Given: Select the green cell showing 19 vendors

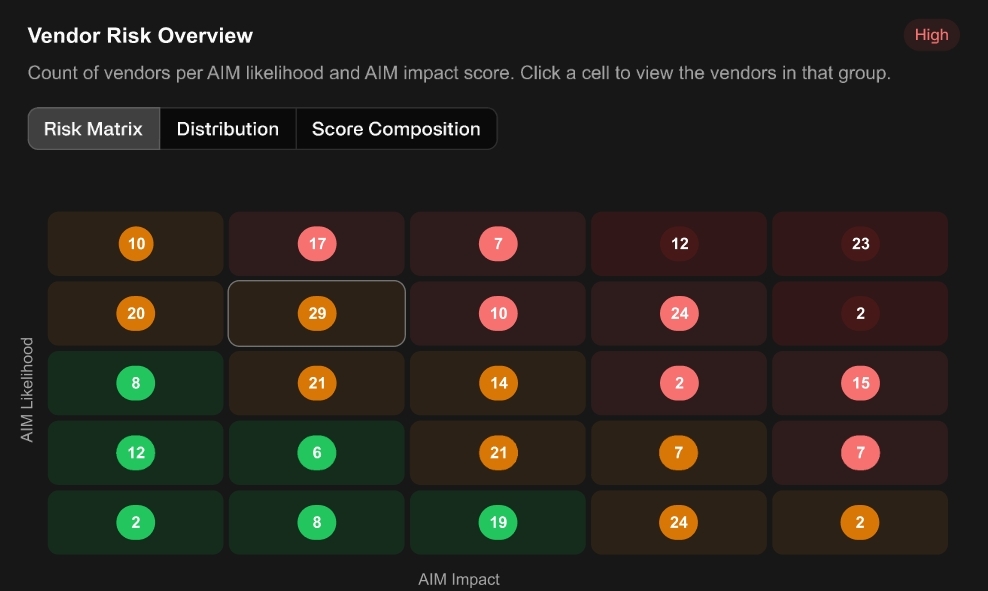Looking at the screenshot, I should [x=498, y=522].
